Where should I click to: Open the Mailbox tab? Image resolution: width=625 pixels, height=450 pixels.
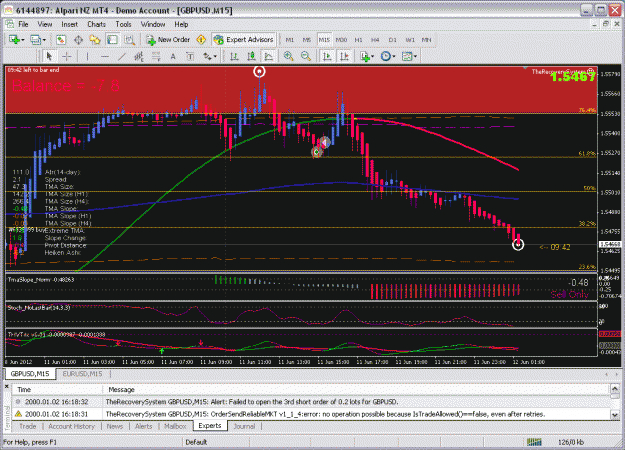pyautogui.click(x=175, y=426)
